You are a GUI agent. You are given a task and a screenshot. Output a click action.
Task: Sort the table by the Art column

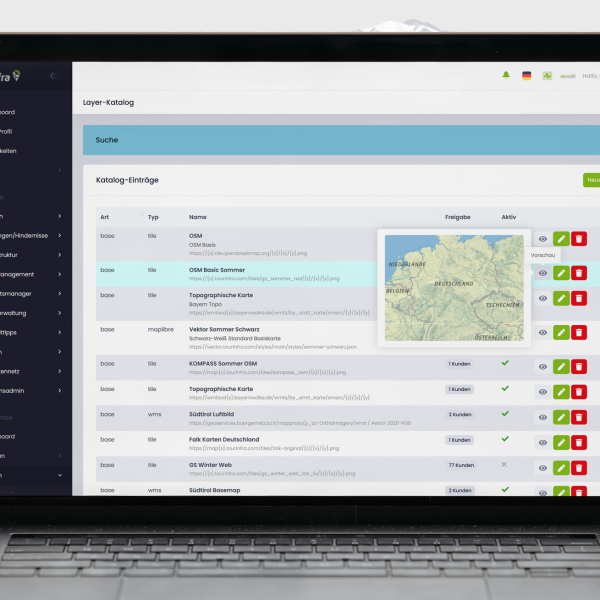click(x=104, y=217)
